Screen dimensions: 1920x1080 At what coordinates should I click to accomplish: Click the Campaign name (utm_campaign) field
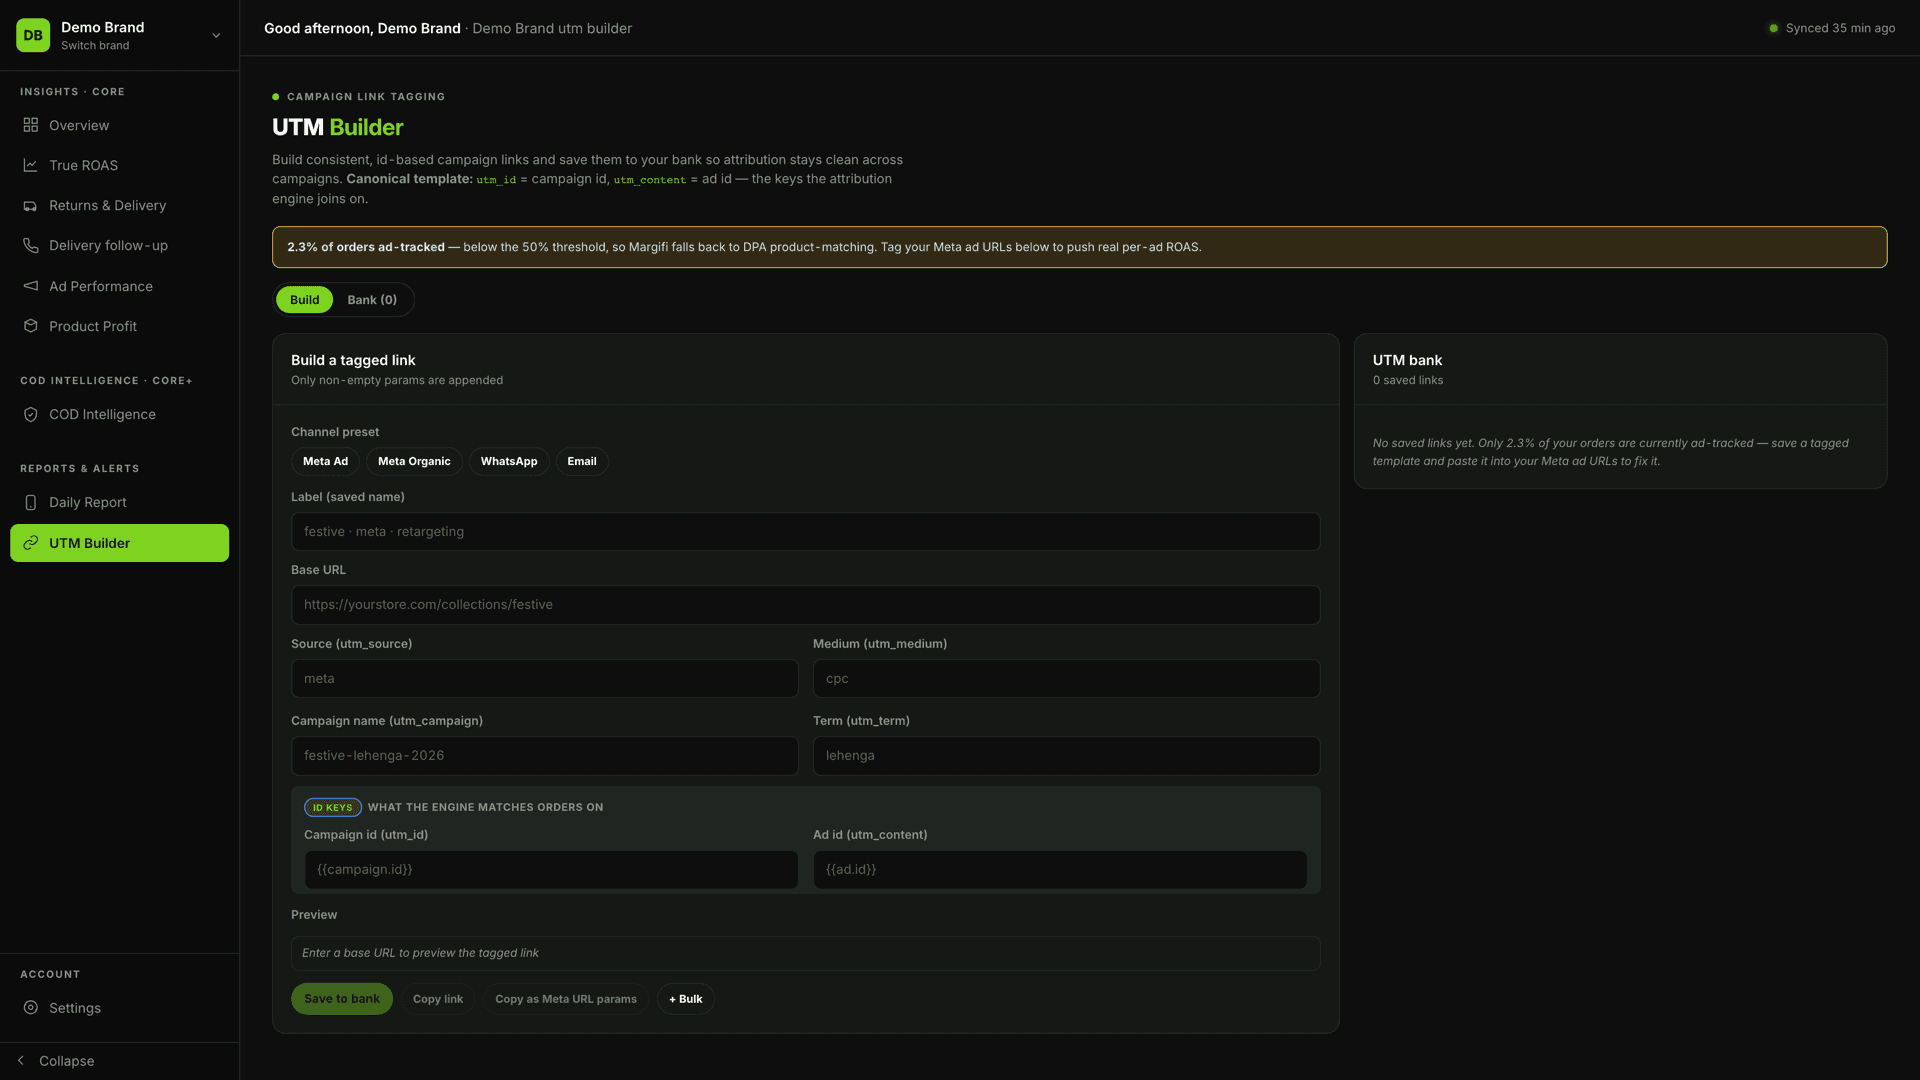coord(544,756)
